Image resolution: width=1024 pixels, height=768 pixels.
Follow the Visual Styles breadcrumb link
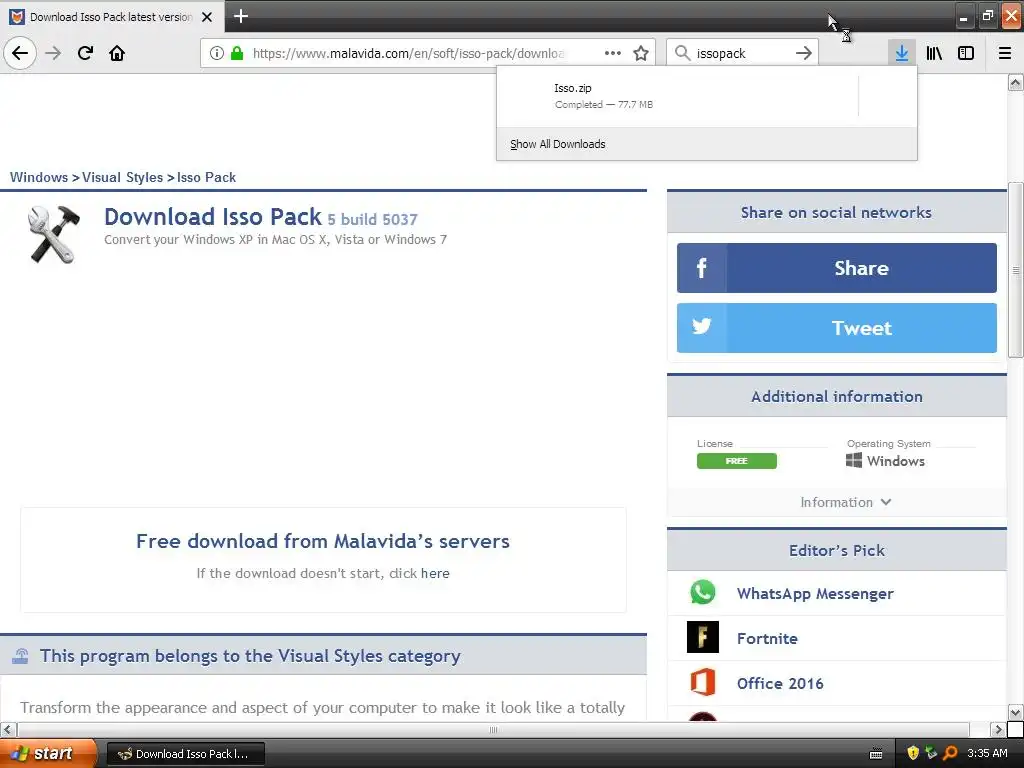[x=122, y=177]
